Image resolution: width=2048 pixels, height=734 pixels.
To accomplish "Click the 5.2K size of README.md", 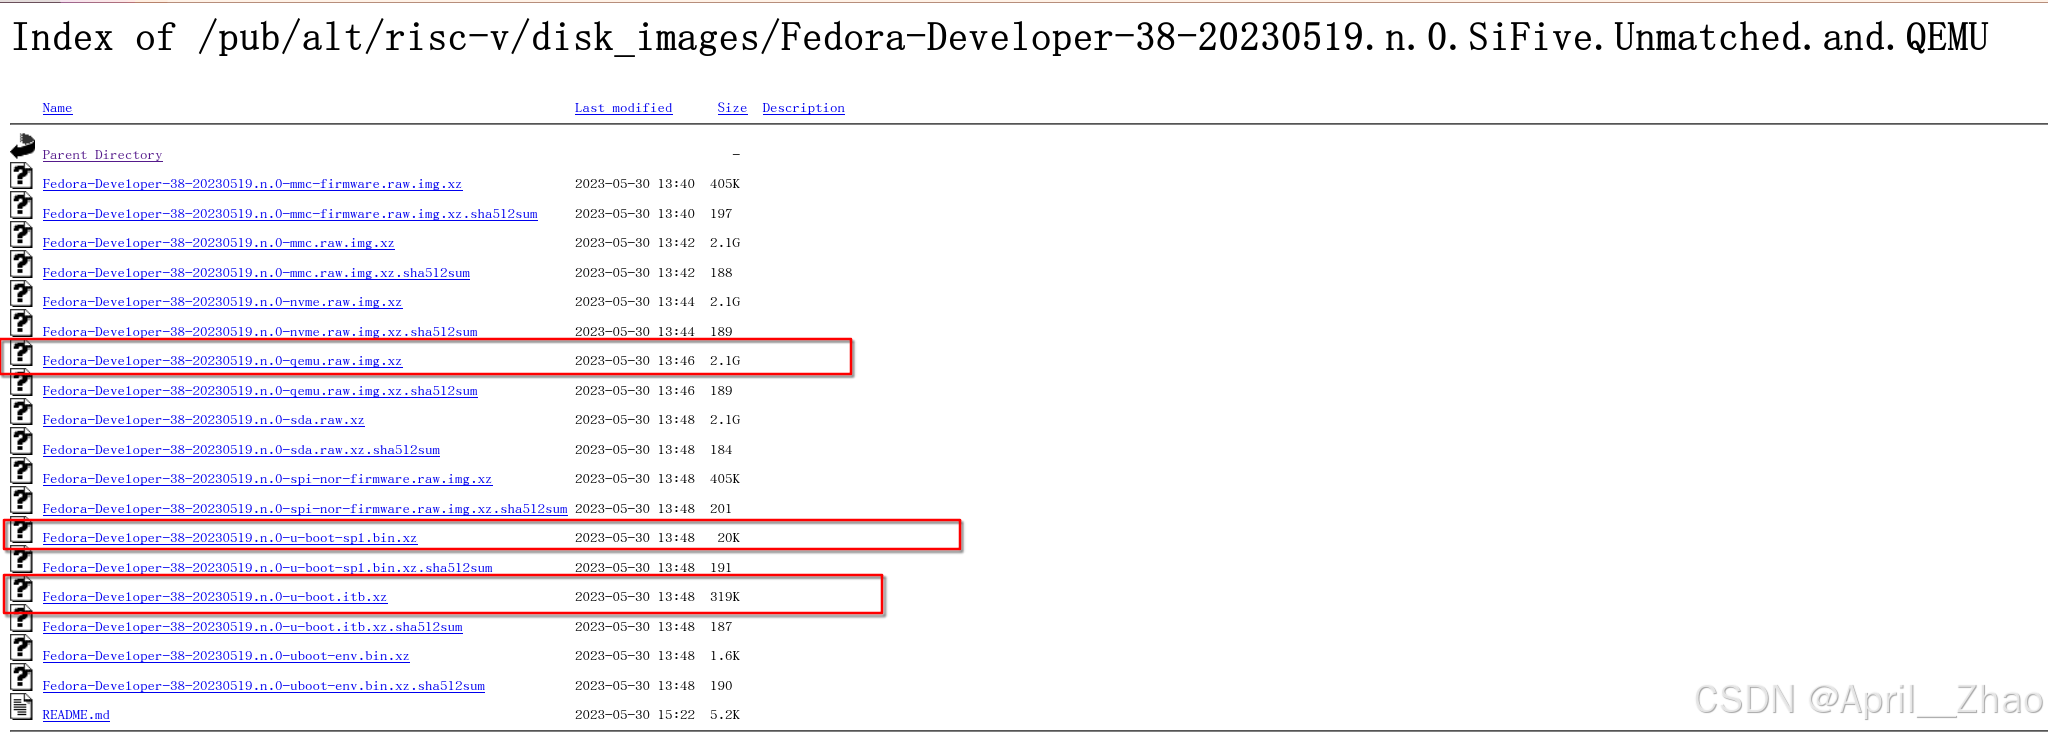I will 725,715.
